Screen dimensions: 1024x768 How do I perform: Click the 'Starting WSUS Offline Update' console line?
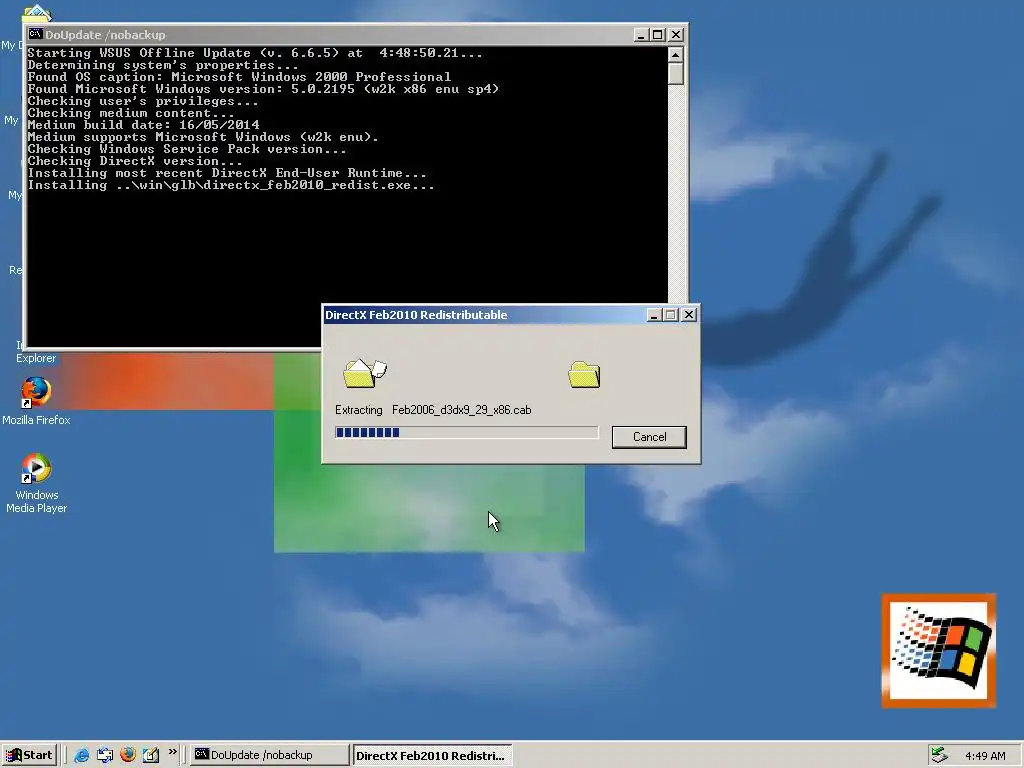[255, 53]
